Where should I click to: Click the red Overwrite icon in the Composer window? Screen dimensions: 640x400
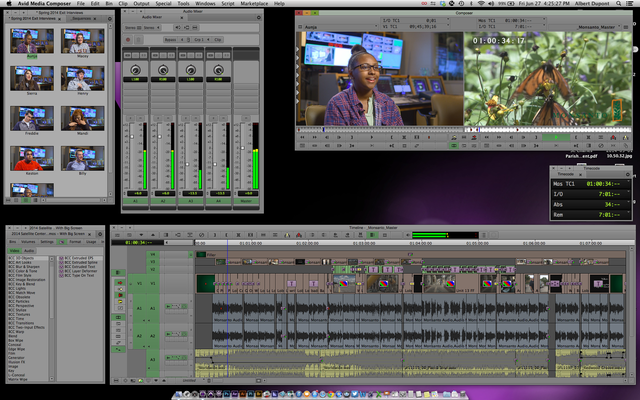[473, 137]
